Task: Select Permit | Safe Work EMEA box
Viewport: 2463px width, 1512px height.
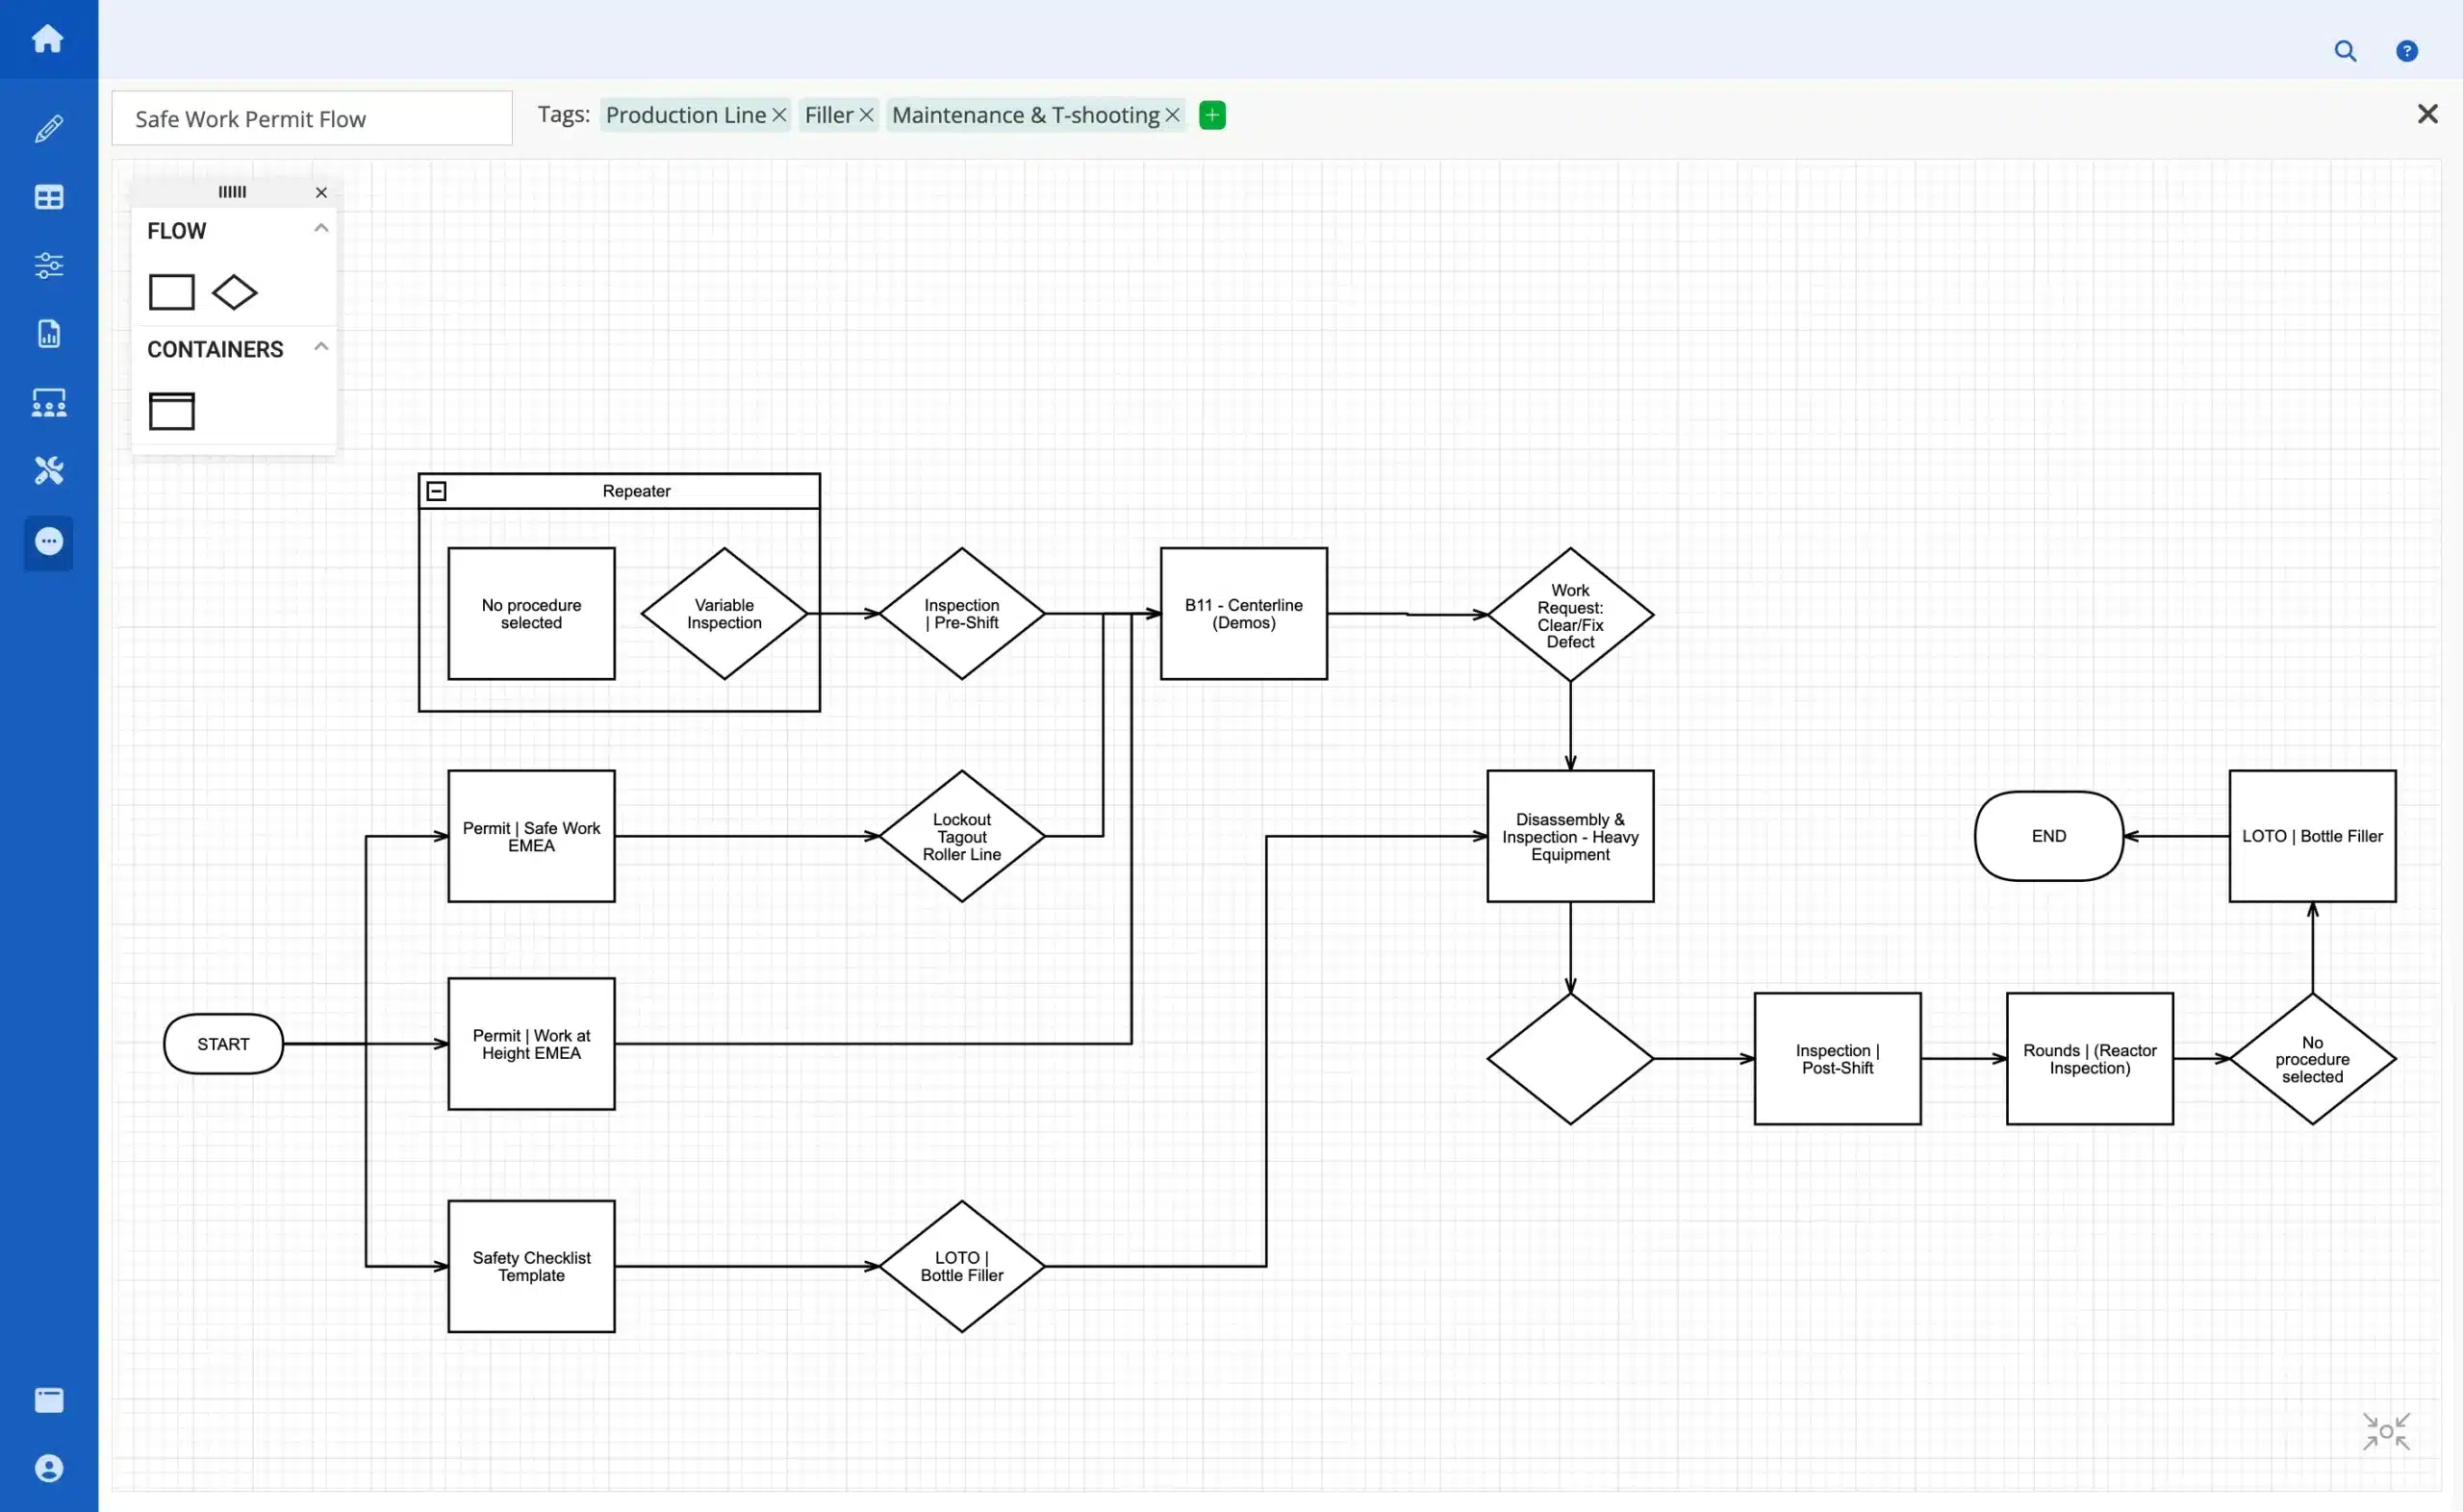Action: click(531, 836)
